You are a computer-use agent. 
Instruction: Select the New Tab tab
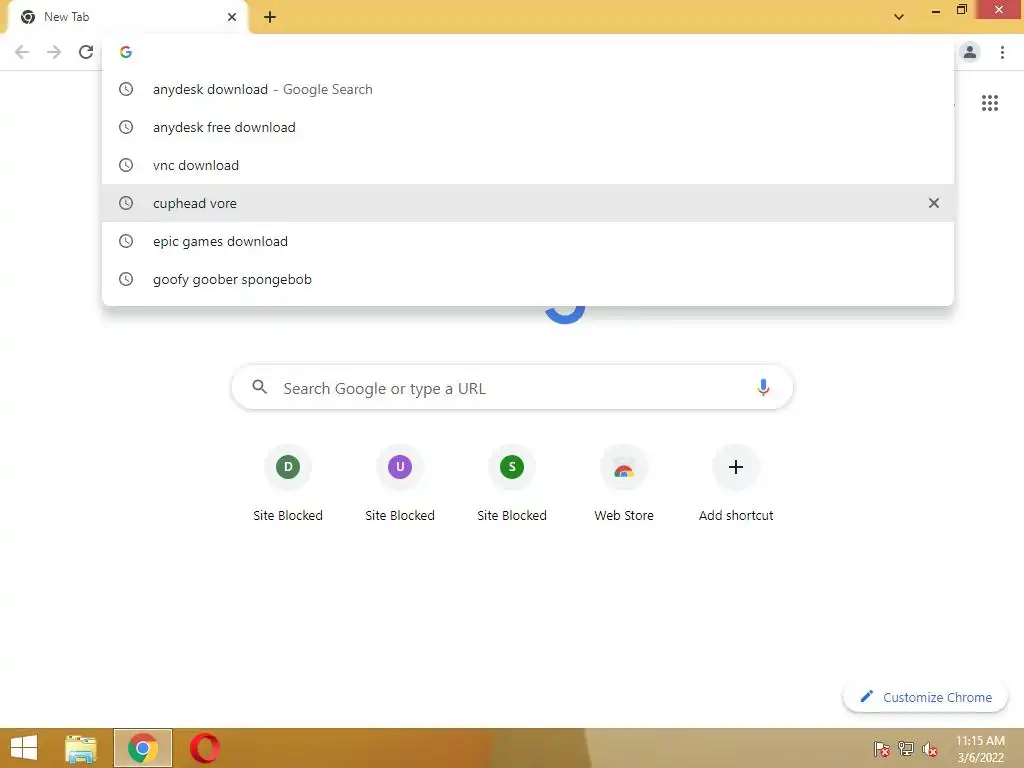coord(127,17)
